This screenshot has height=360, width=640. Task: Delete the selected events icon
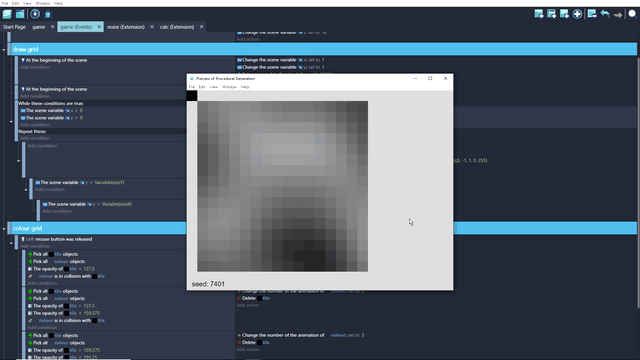(x=592, y=14)
